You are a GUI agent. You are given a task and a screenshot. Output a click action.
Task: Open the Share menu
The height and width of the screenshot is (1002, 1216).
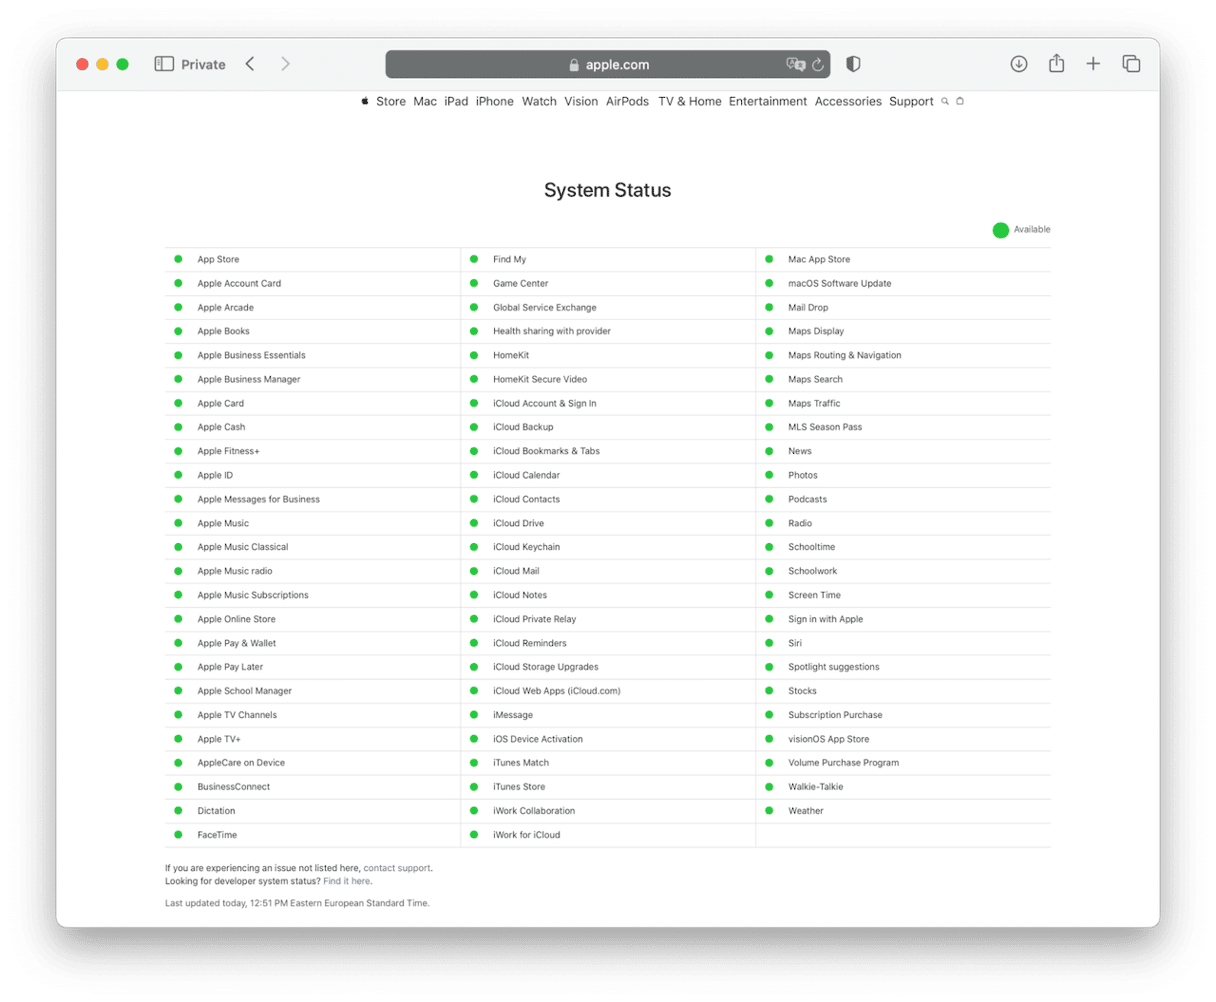1056,63
